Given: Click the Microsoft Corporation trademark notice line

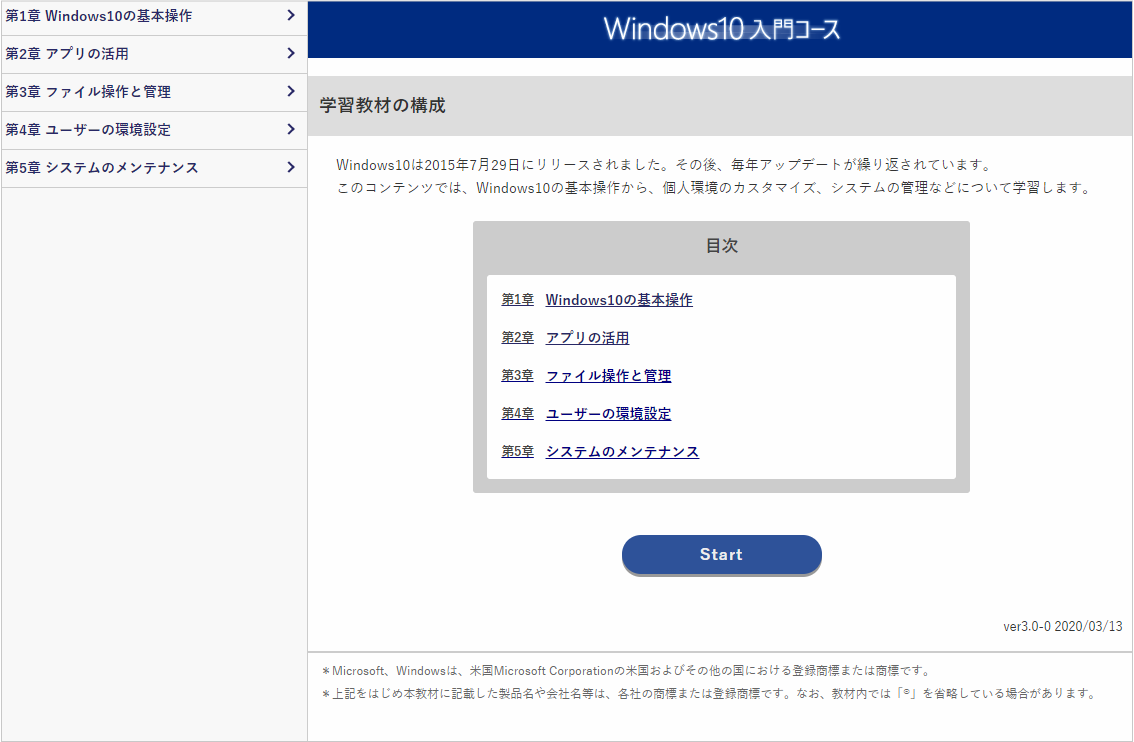Looking at the screenshot, I should (x=627, y=671).
